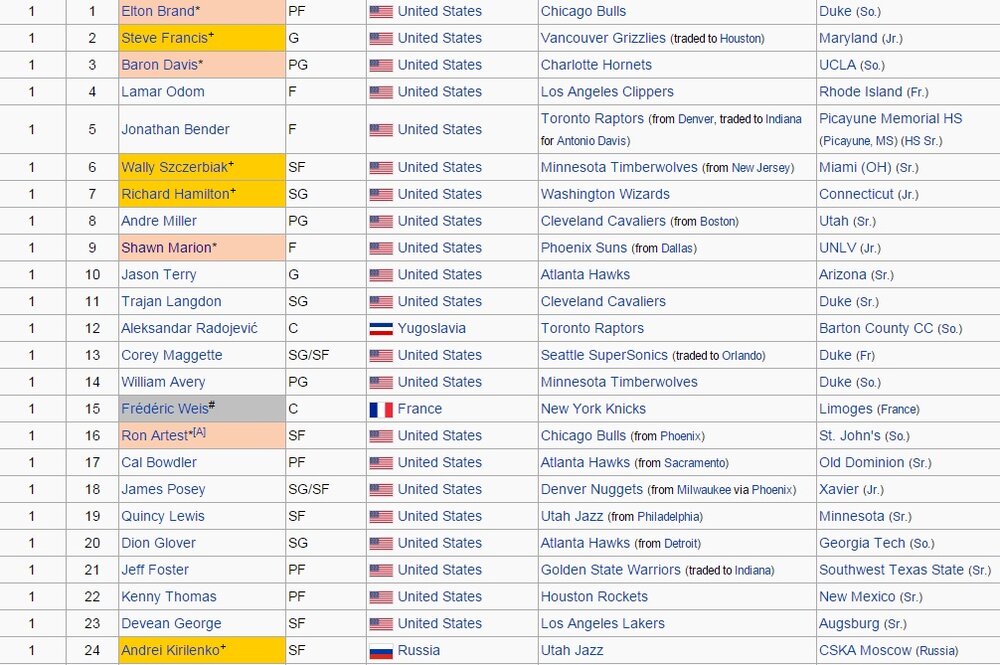Open the Charlotte Hornets team link

click(x=596, y=64)
